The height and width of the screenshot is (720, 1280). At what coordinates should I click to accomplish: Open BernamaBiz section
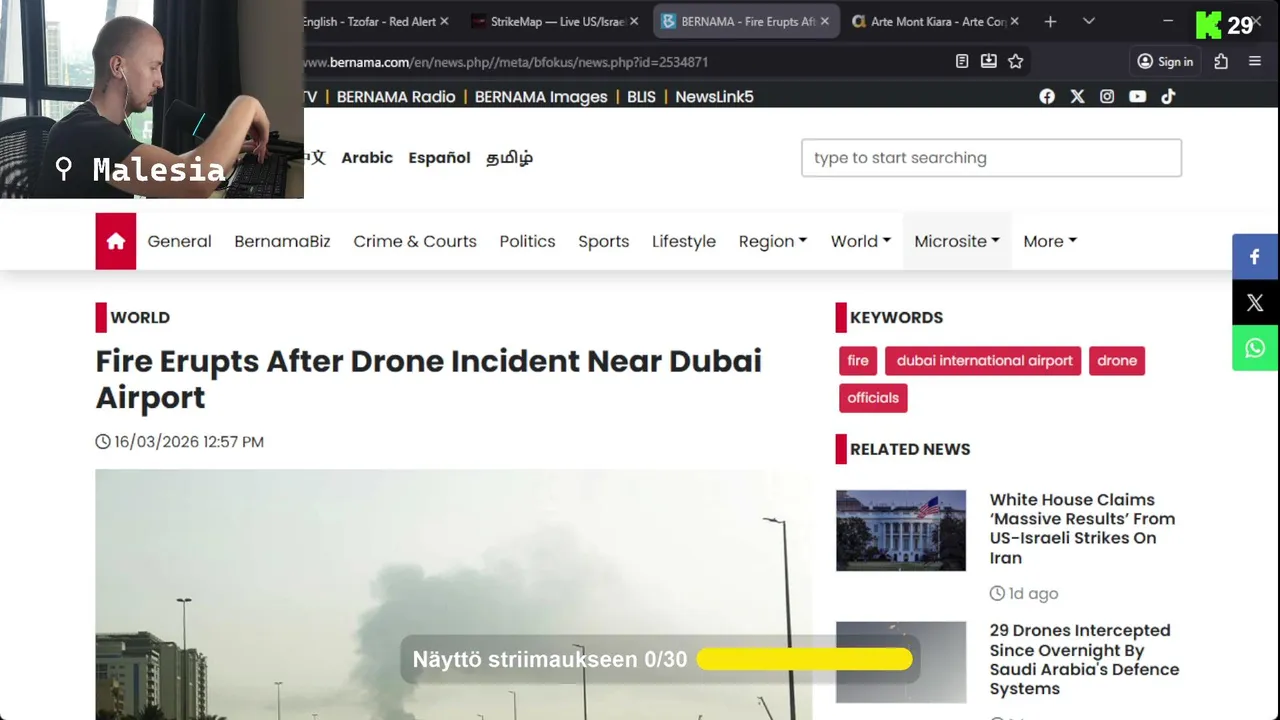(282, 241)
